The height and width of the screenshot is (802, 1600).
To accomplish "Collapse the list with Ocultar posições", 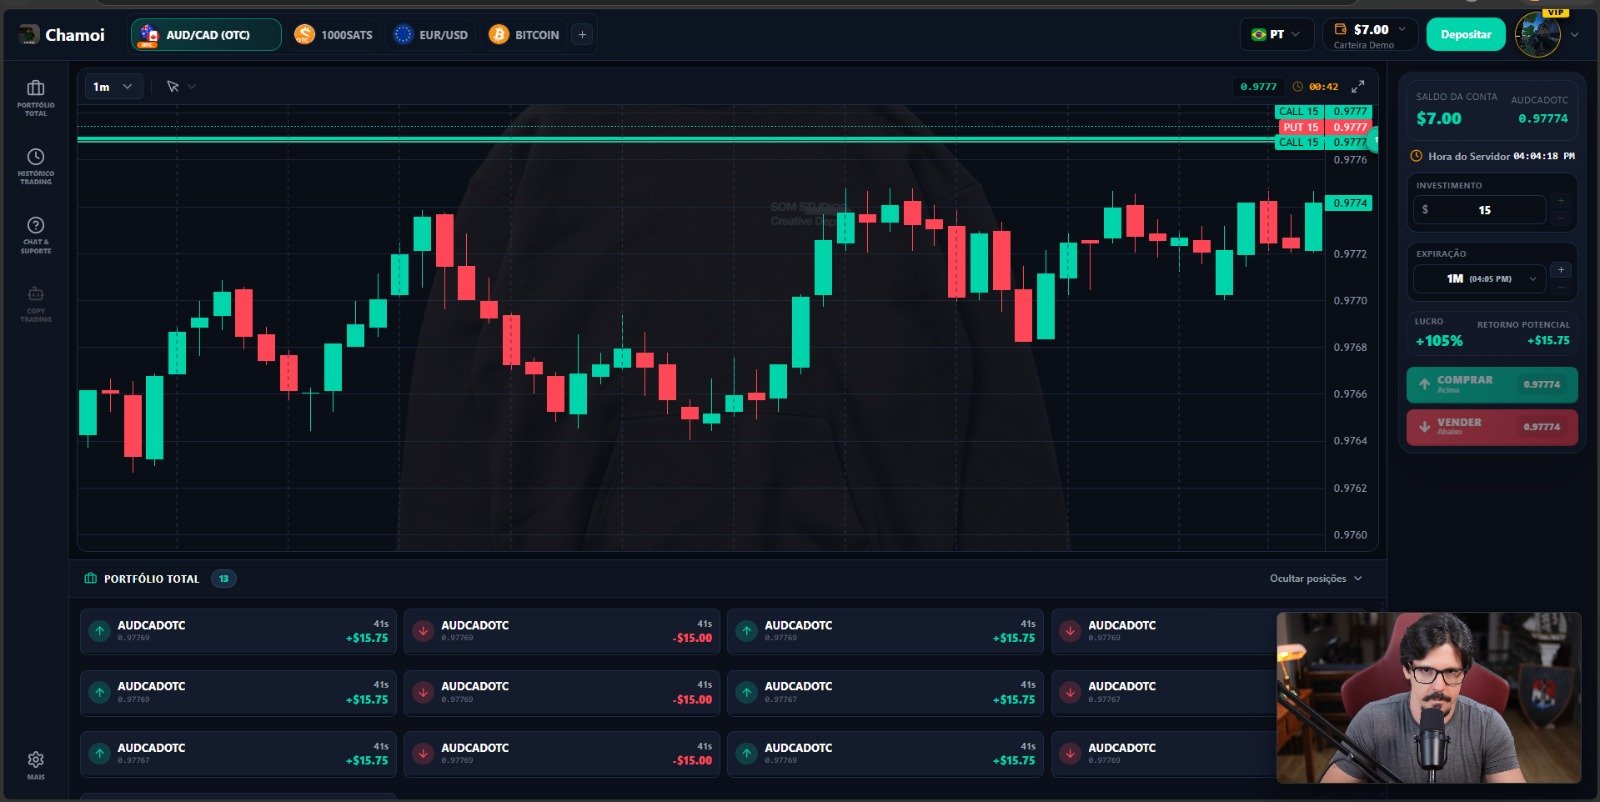I will point(1316,579).
